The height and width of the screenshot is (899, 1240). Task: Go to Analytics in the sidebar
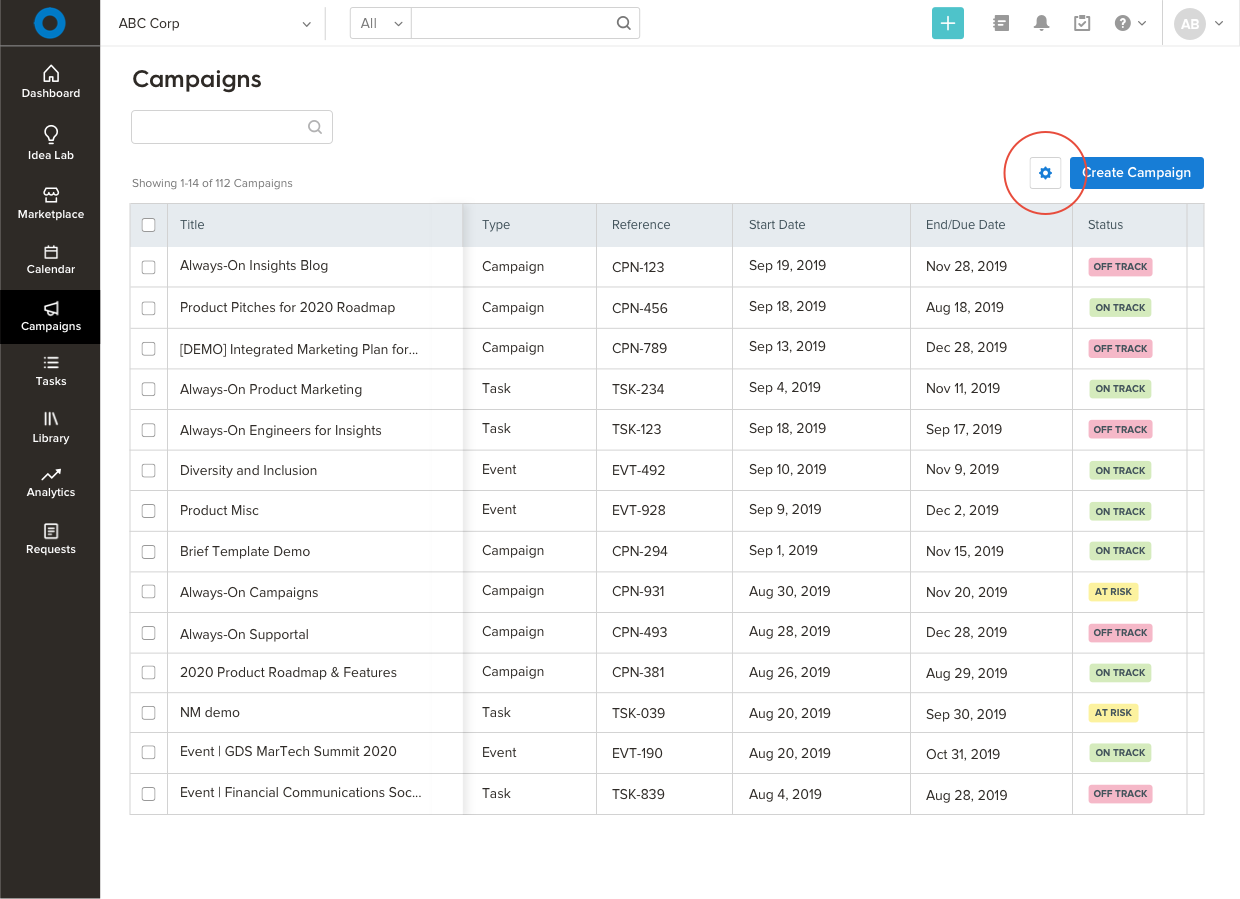51,482
